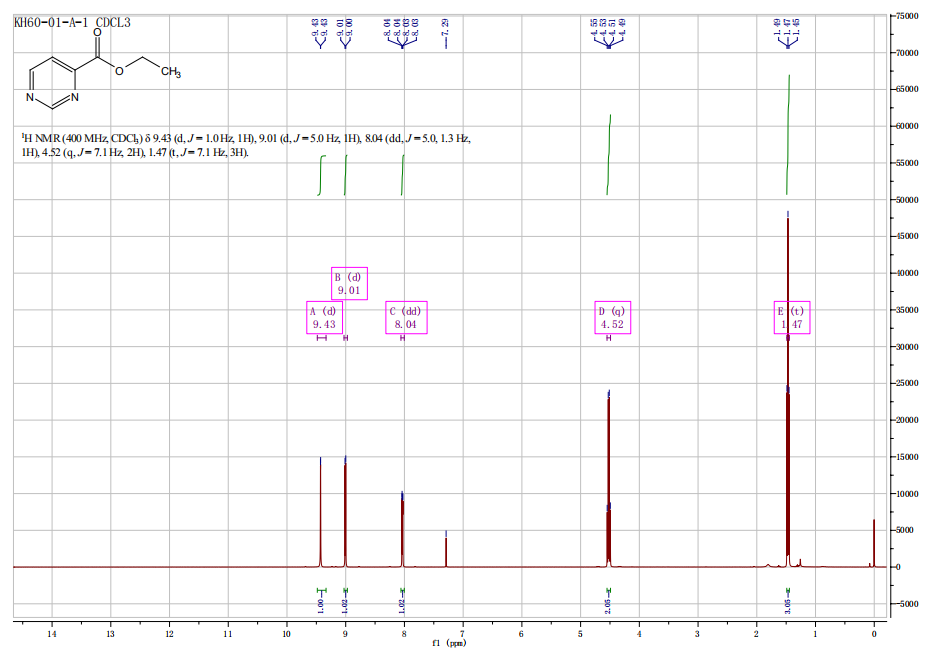Select the integral value 2.05 below the quartet
Image resolution: width=941 pixels, height=656 pixels.
pyautogui.click(x=608, y=604)
